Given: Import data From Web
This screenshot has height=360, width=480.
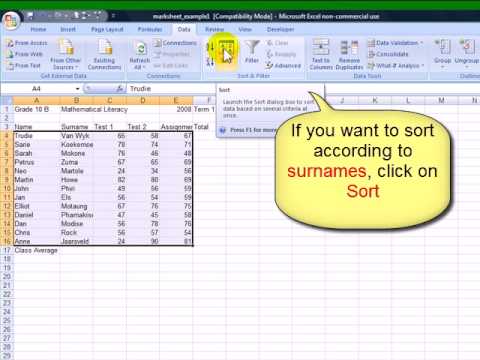Looking at the screenshot, I should (25, 54).
